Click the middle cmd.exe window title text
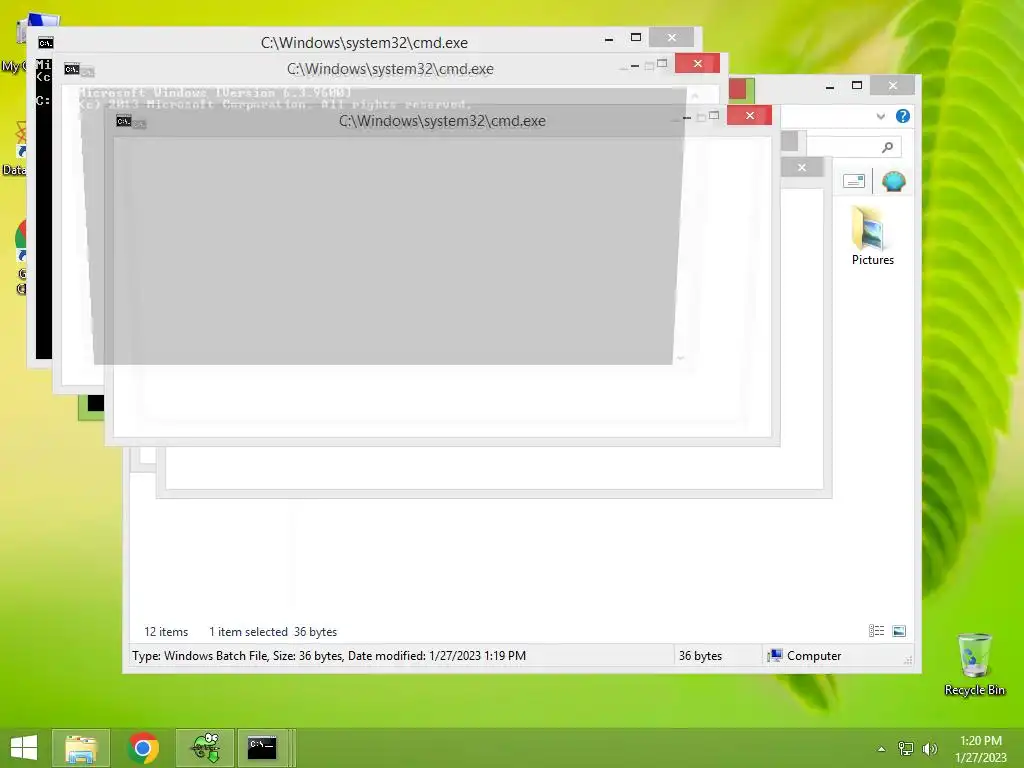The width and height of the screenshot is (1024, 768). click(x=390, y=69)
